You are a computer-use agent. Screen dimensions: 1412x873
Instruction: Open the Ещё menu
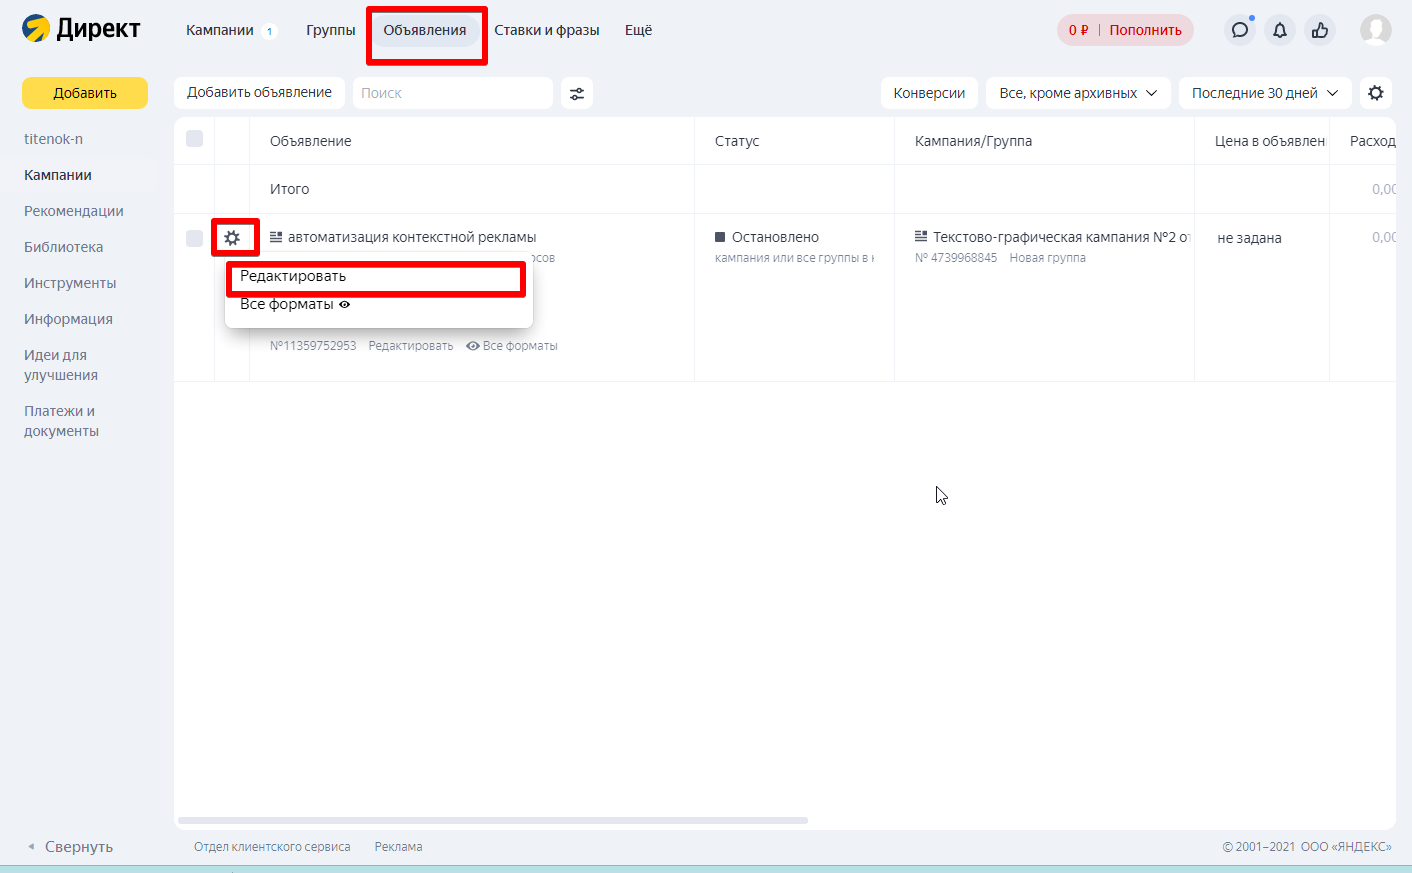tap(638, 30)
